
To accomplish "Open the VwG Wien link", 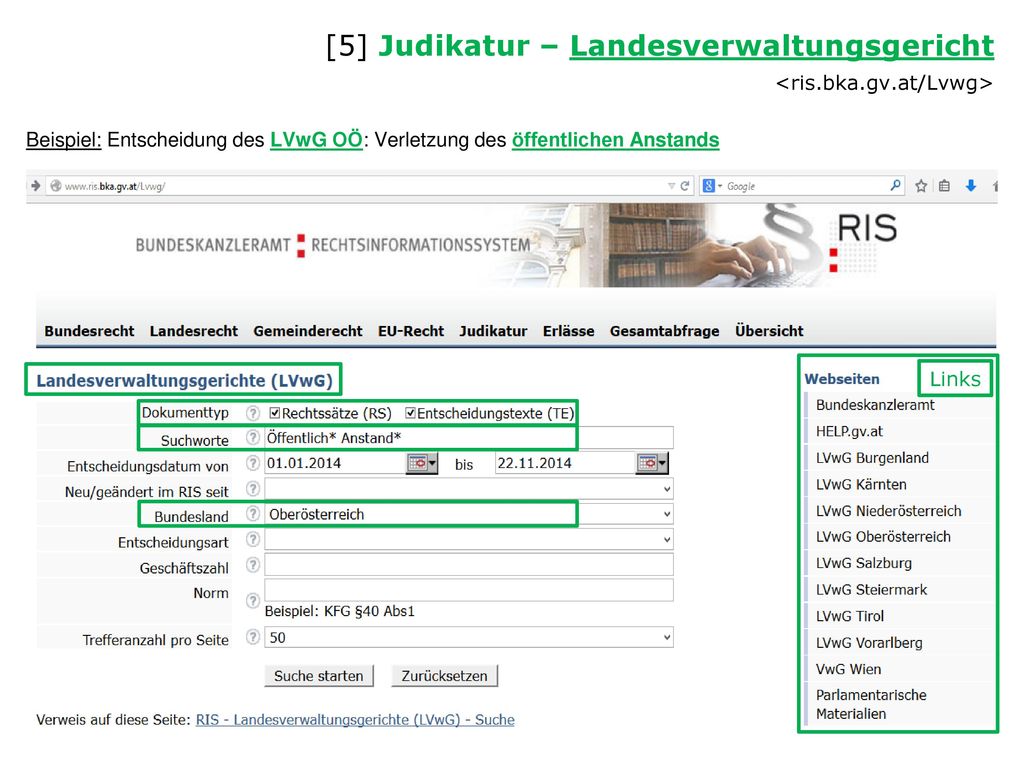I will [x=848, y=669].
